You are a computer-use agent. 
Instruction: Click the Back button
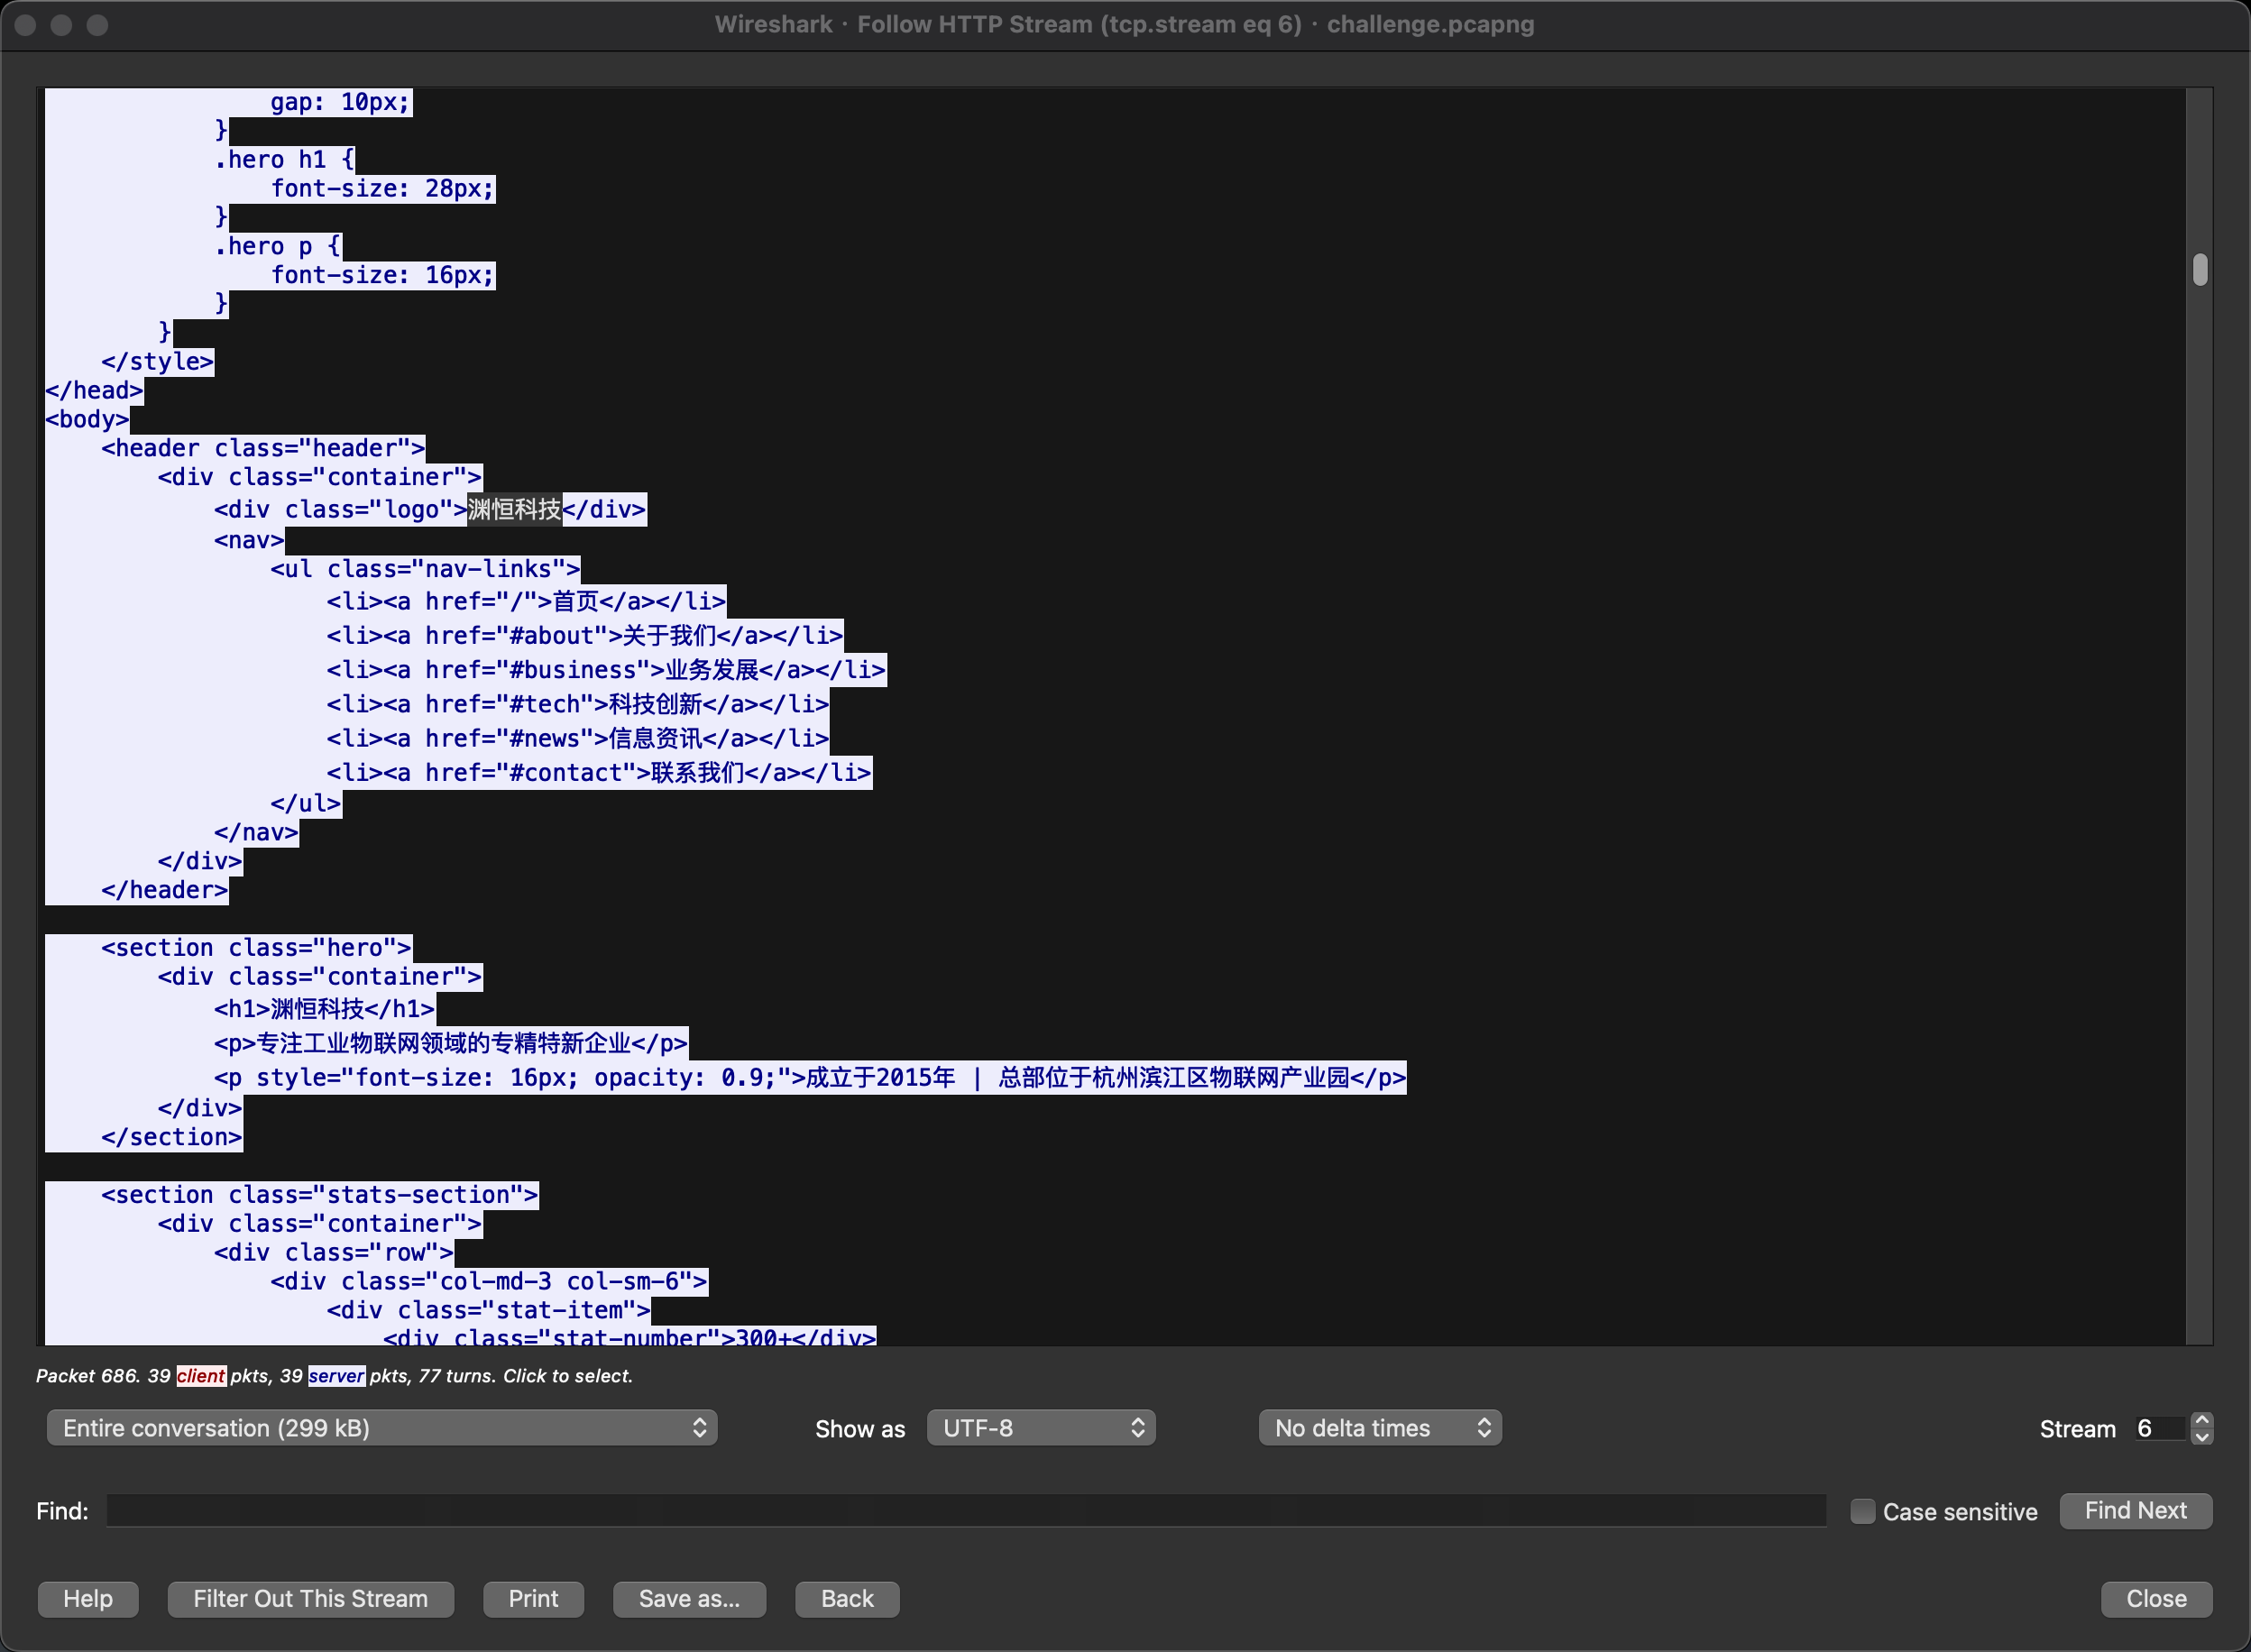point(847,1599)
